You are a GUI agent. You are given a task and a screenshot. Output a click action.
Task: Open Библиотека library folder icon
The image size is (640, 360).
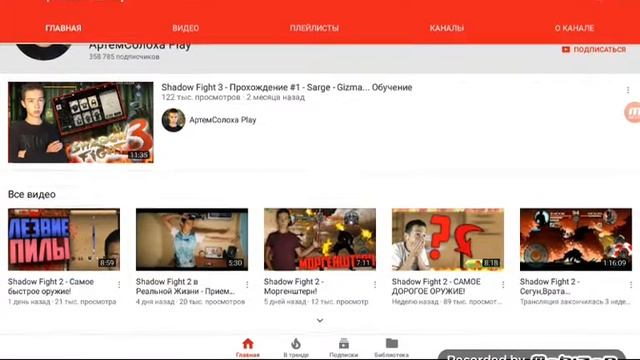coord(391,348)
